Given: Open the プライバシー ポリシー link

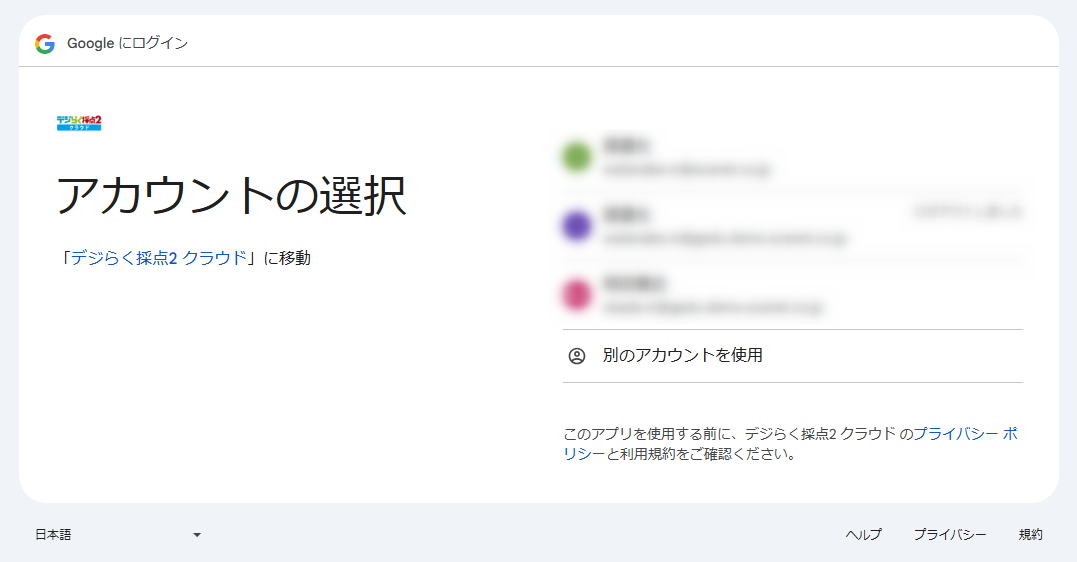Looking at the screenshot, I should tap(791, 444).
